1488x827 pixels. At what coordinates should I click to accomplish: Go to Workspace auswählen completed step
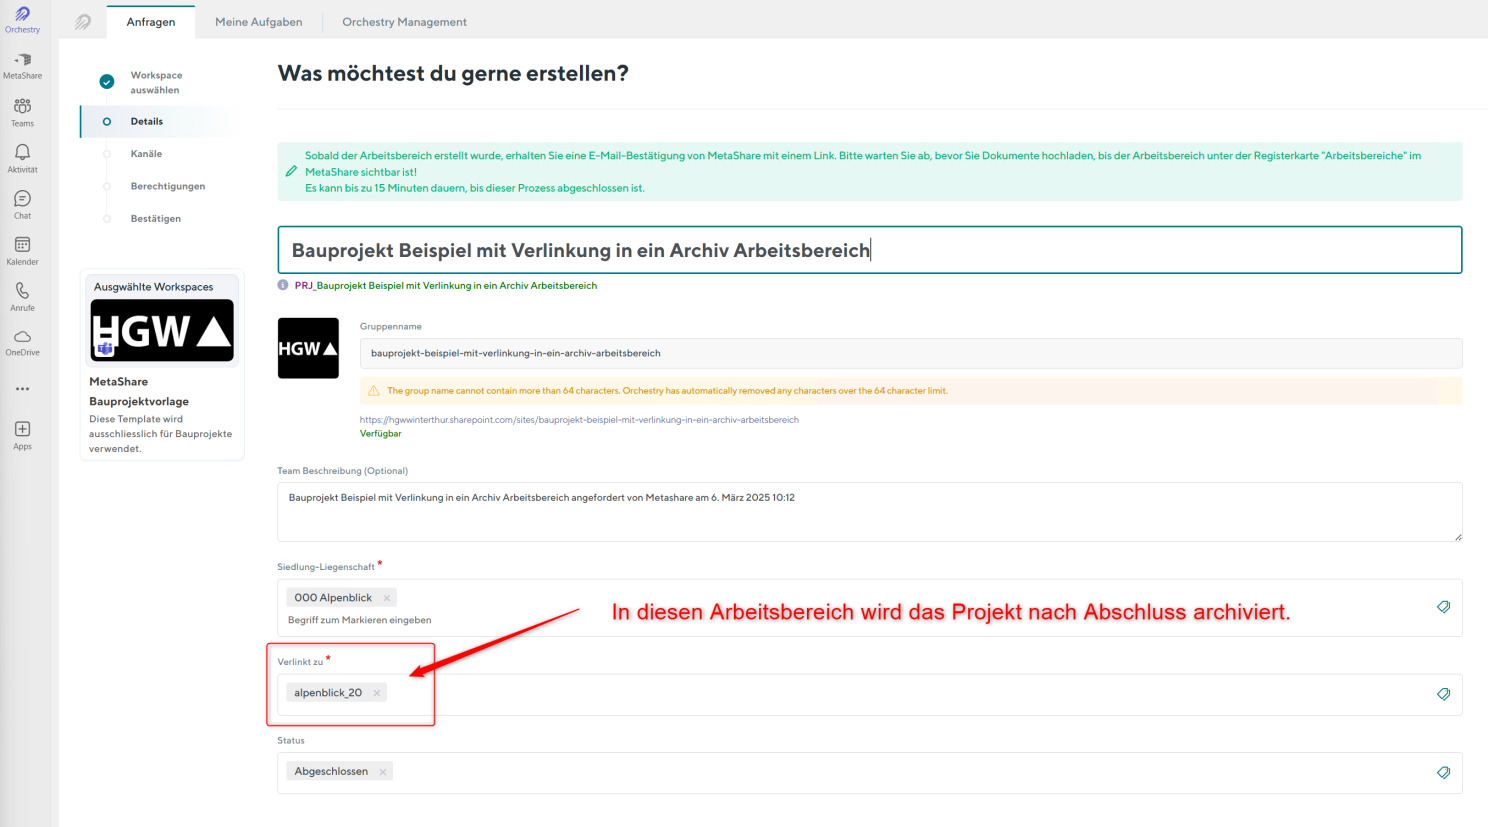coord(155,82)
